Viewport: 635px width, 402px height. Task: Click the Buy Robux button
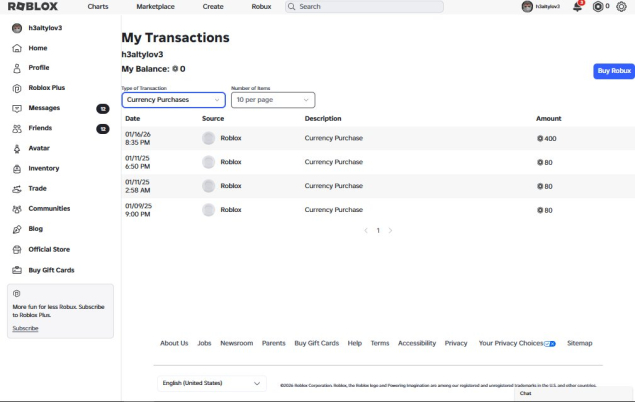pyautogui.click(x=614, y=71)
